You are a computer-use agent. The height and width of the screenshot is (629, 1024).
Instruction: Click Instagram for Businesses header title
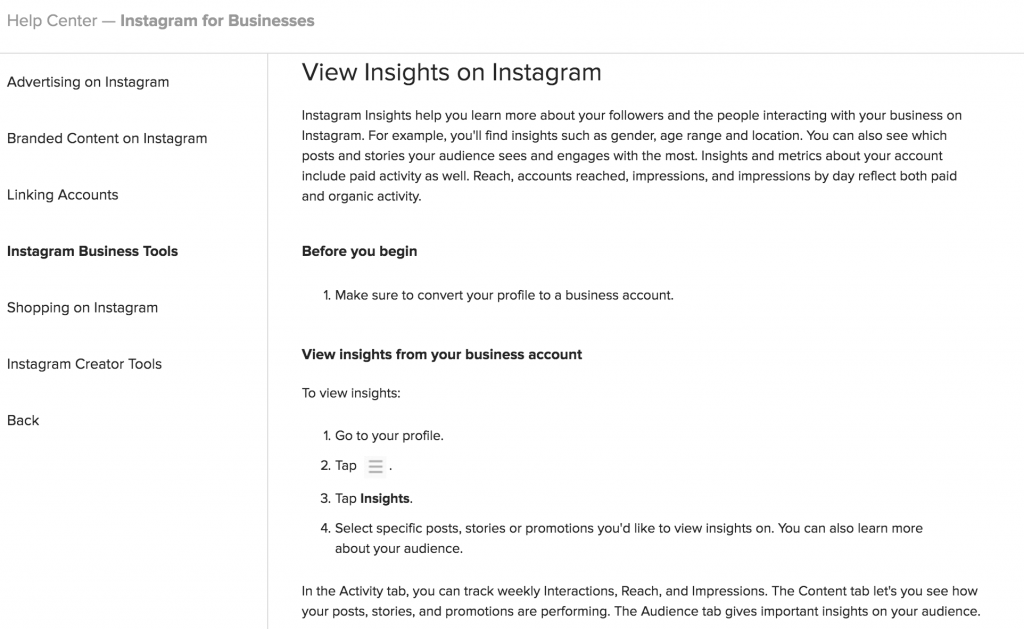tap(217, 21)
